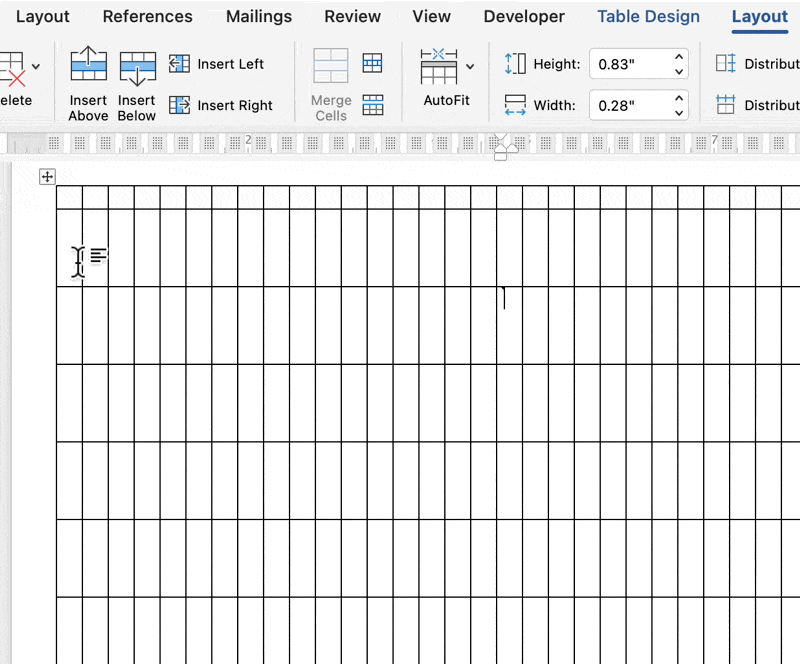This screenshot has width=800, height=664.
Task: Click the Insert Below icon
Action: pyautogui.click(x=137, y=66)
